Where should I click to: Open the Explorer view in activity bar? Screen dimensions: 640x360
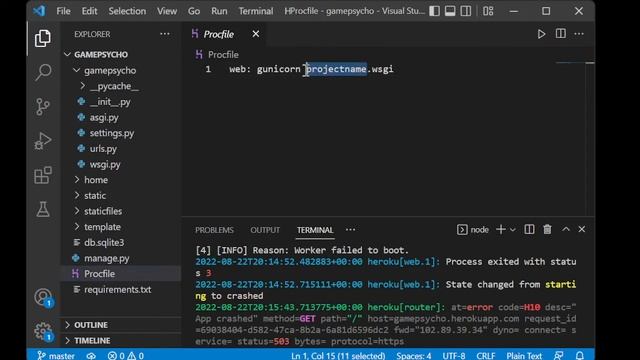click(x=43, y=38)
